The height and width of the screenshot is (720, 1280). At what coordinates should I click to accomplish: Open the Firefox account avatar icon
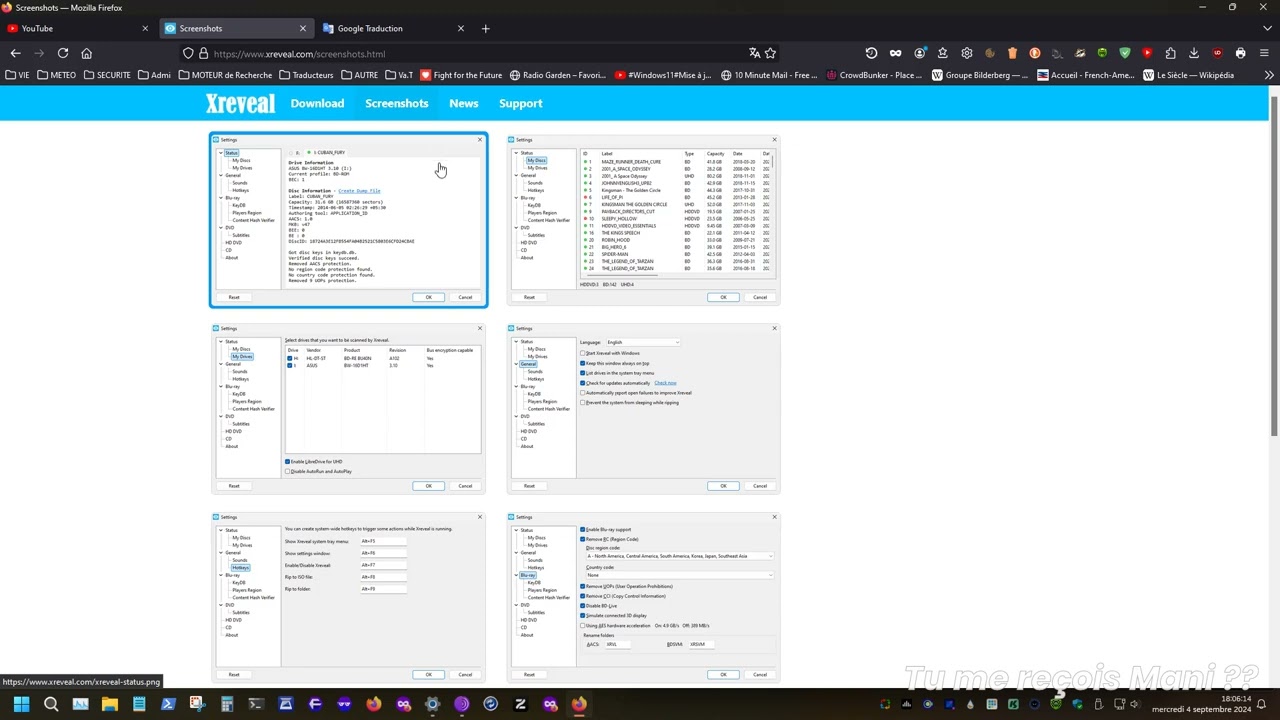tap(919, 53)
